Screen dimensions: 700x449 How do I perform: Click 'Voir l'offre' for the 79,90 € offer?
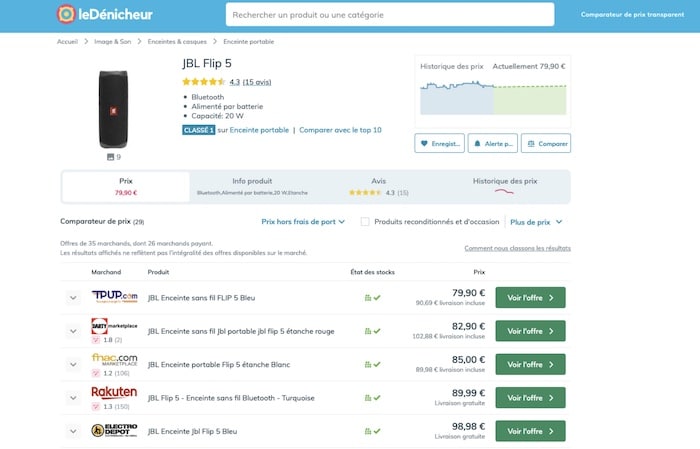(530, 297)
